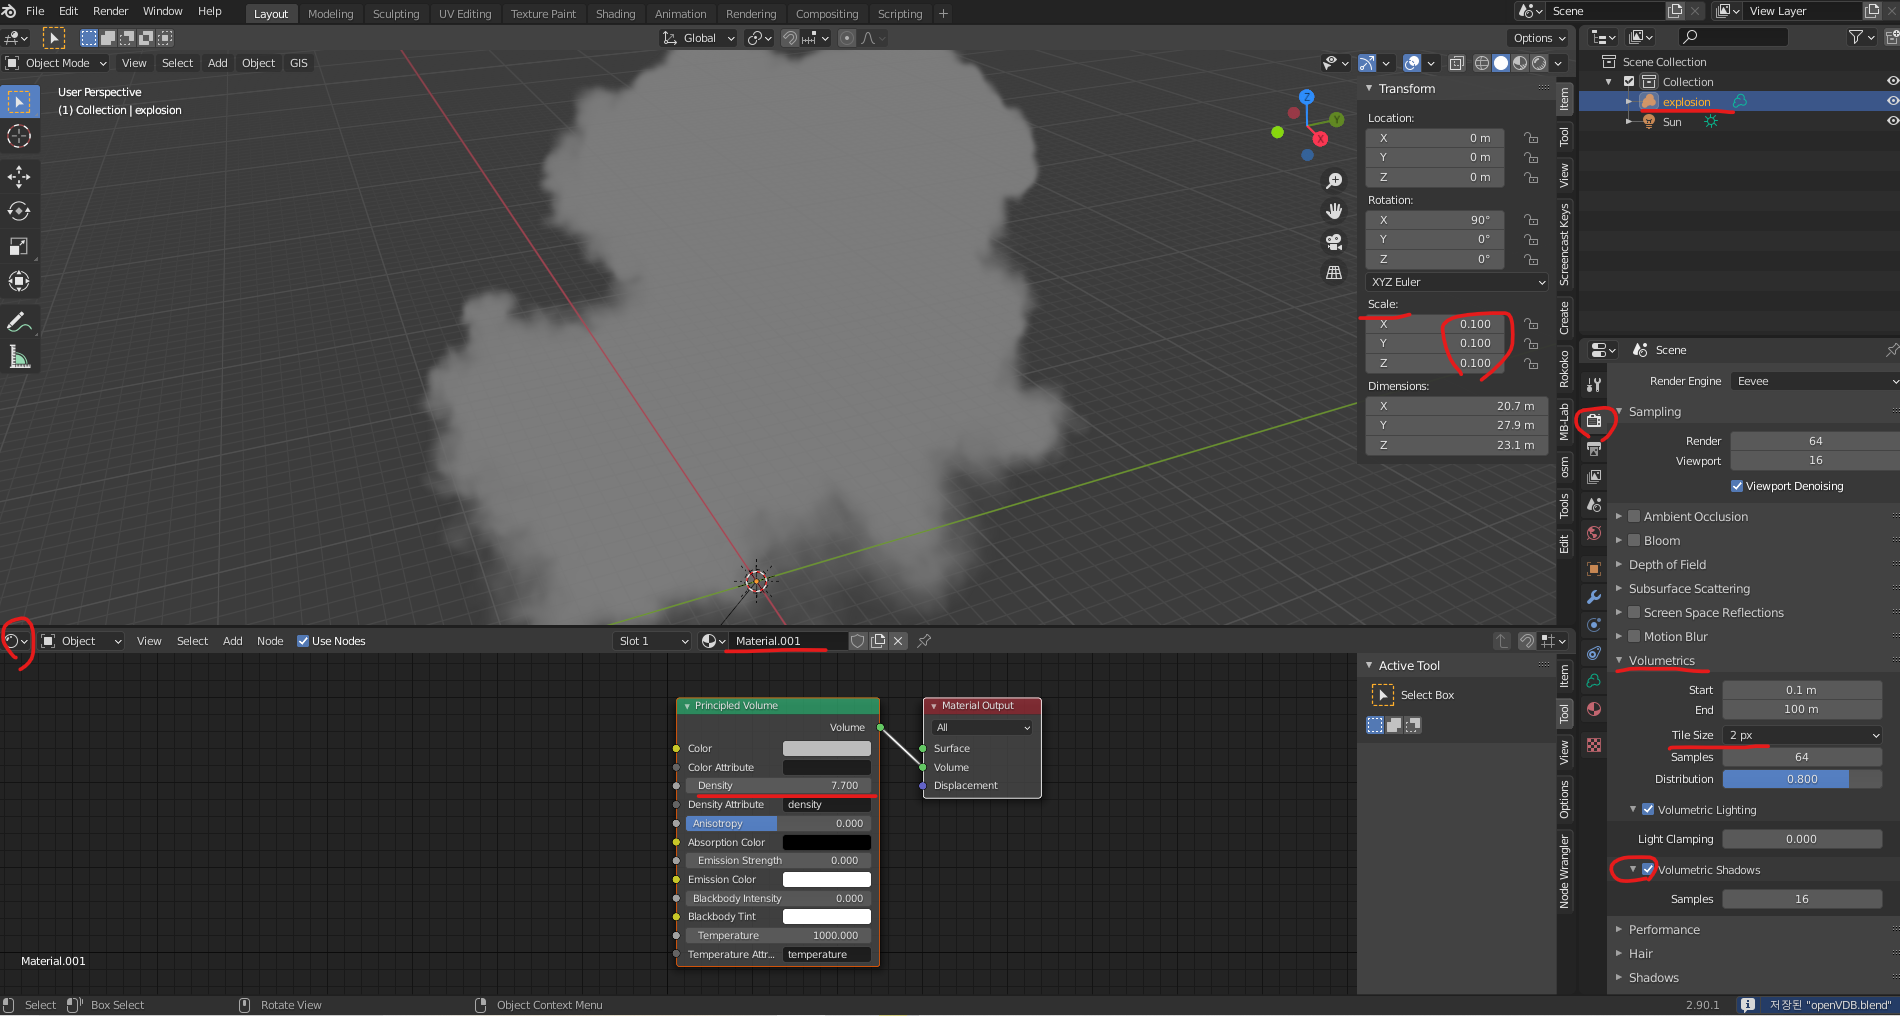This screenshot has height=1016, width=1900.
Task: Activate the Move tool
Action: click(x=19, y=177)
